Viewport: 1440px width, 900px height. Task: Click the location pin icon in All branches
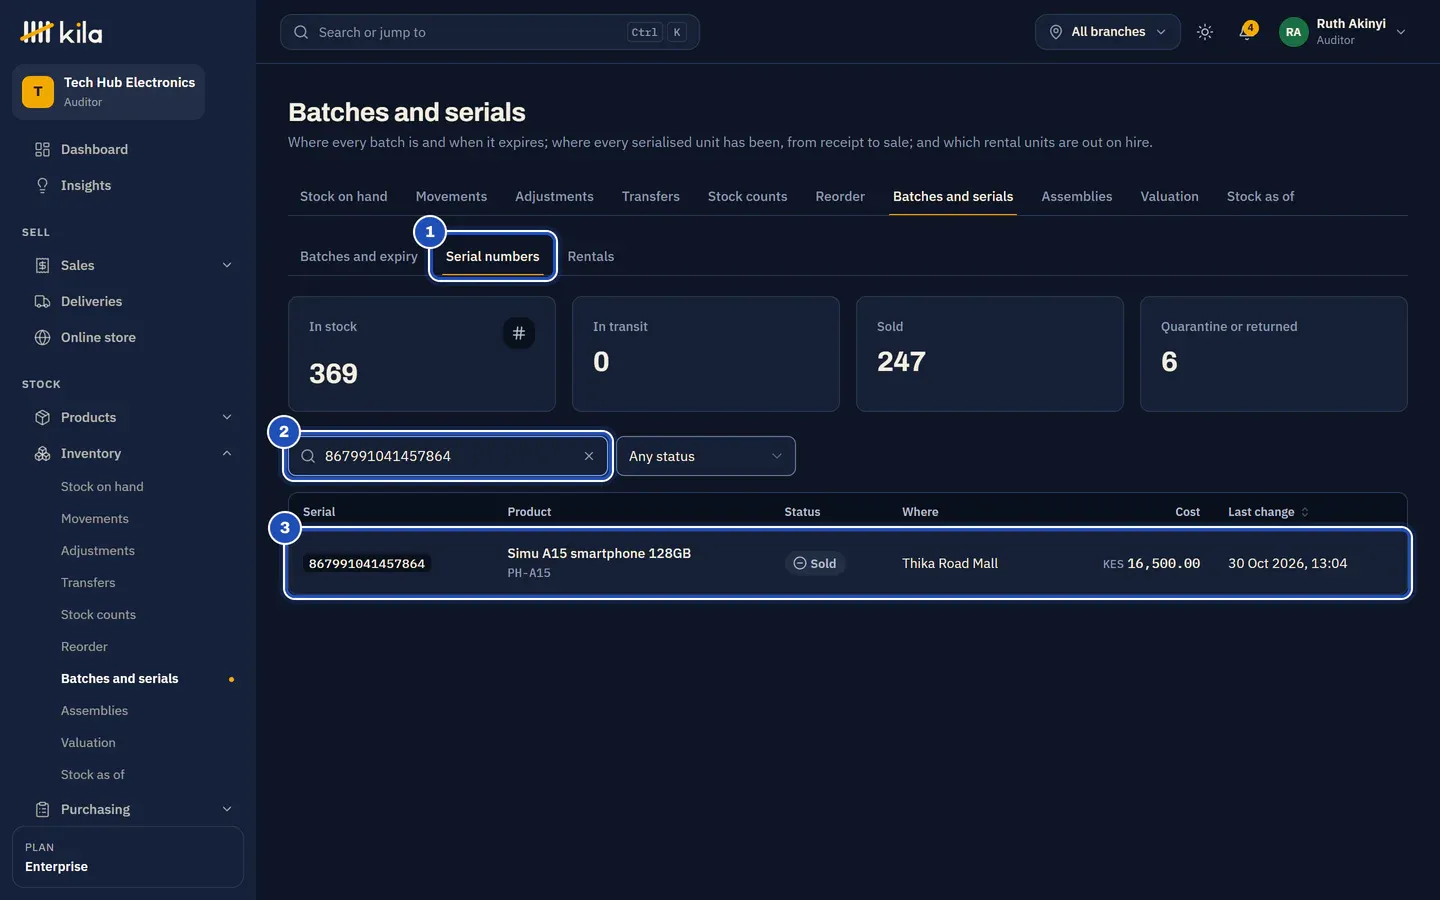click(x=1056, y=32)
